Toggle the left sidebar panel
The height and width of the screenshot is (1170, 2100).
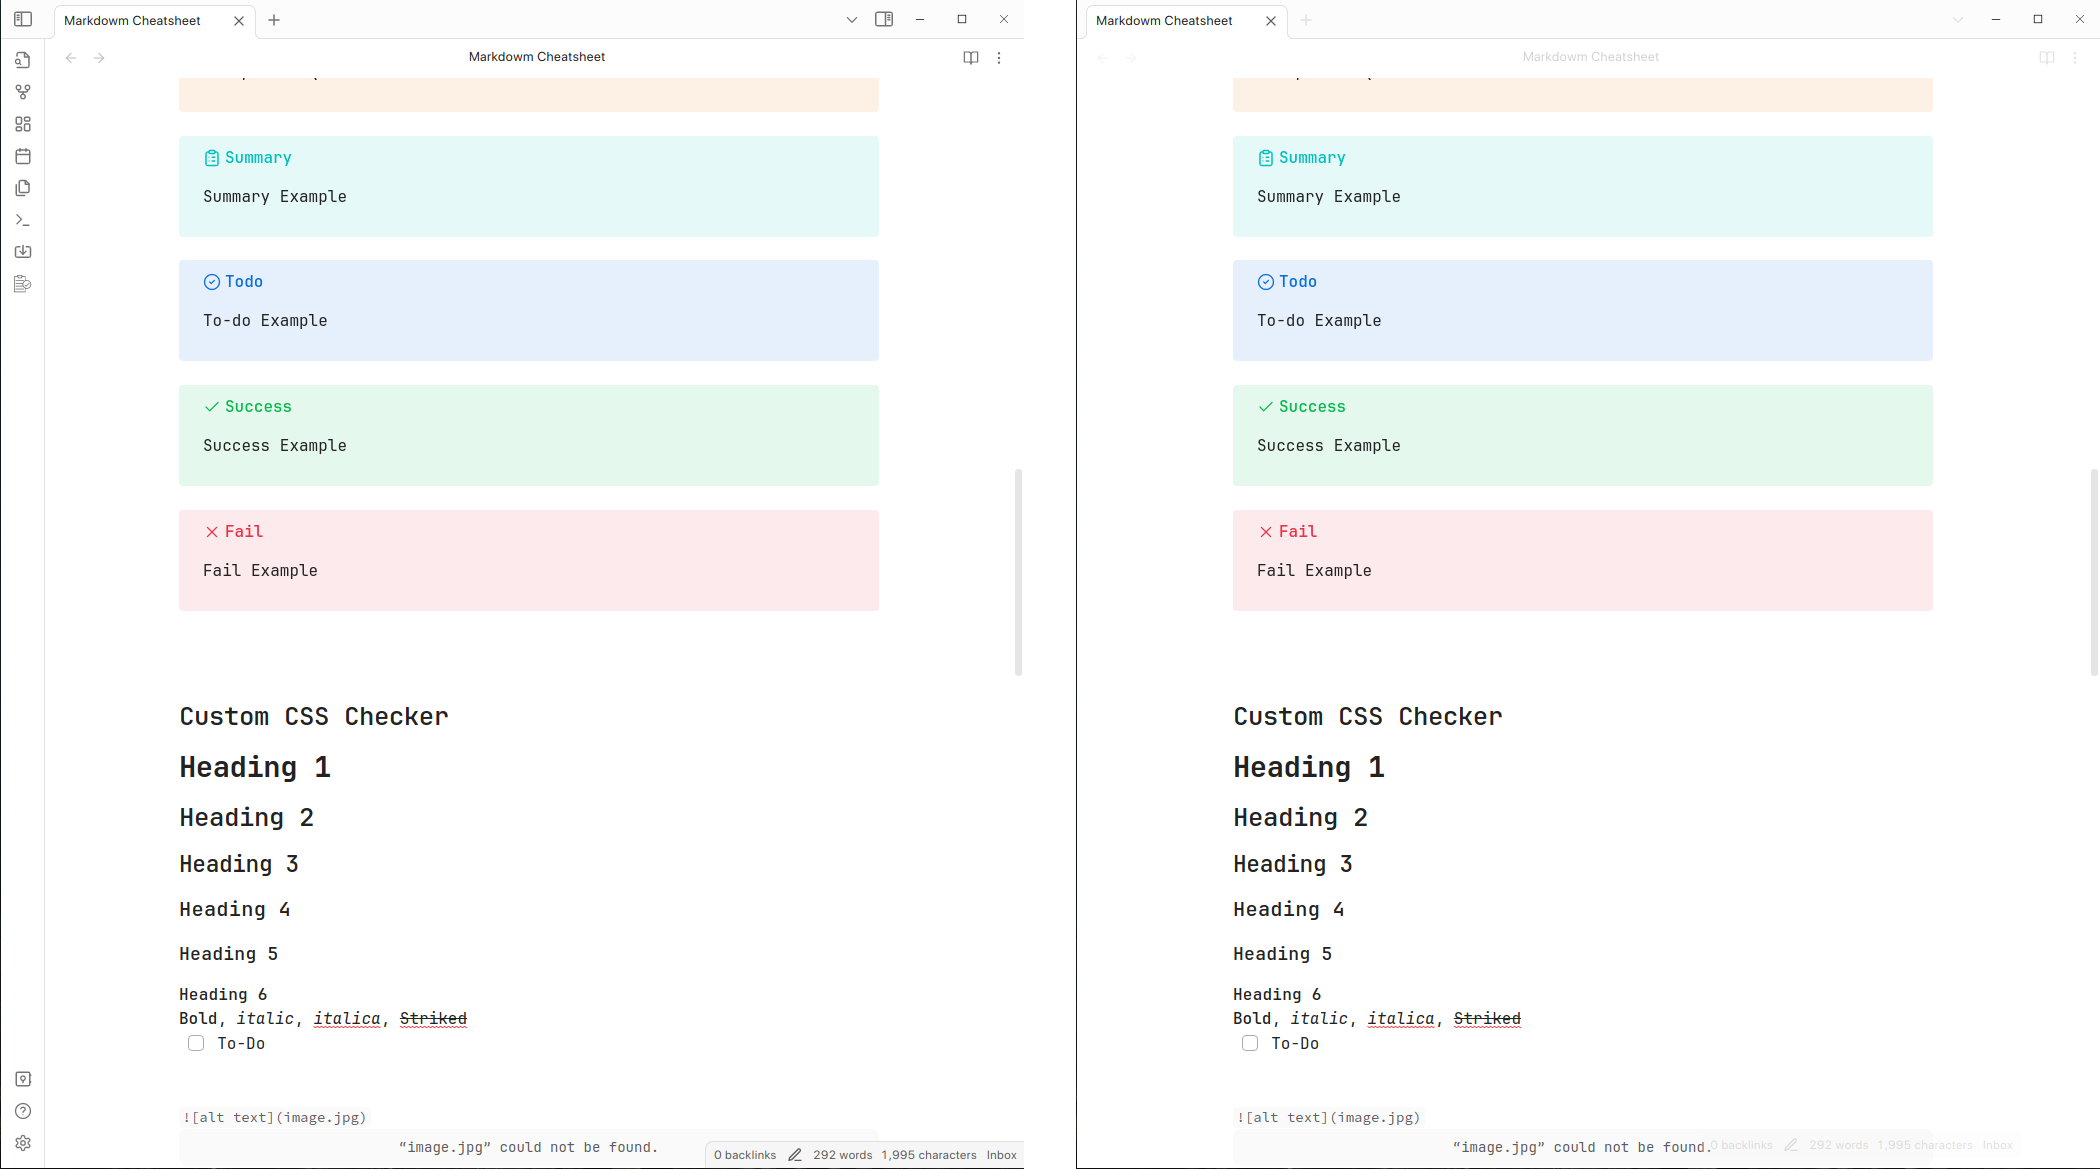click(x=23, y=19)
